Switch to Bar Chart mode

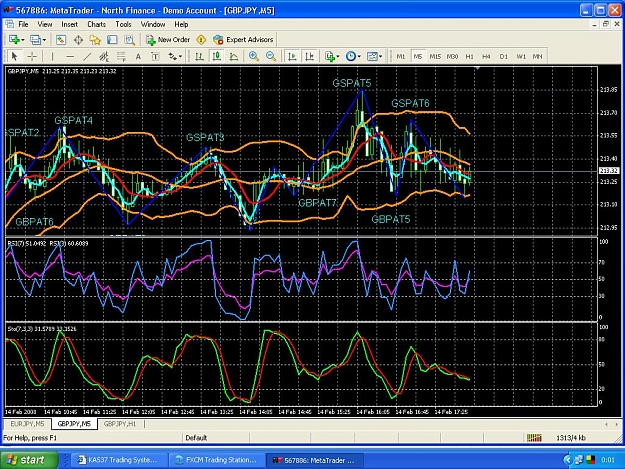click(x=199, y=57)
